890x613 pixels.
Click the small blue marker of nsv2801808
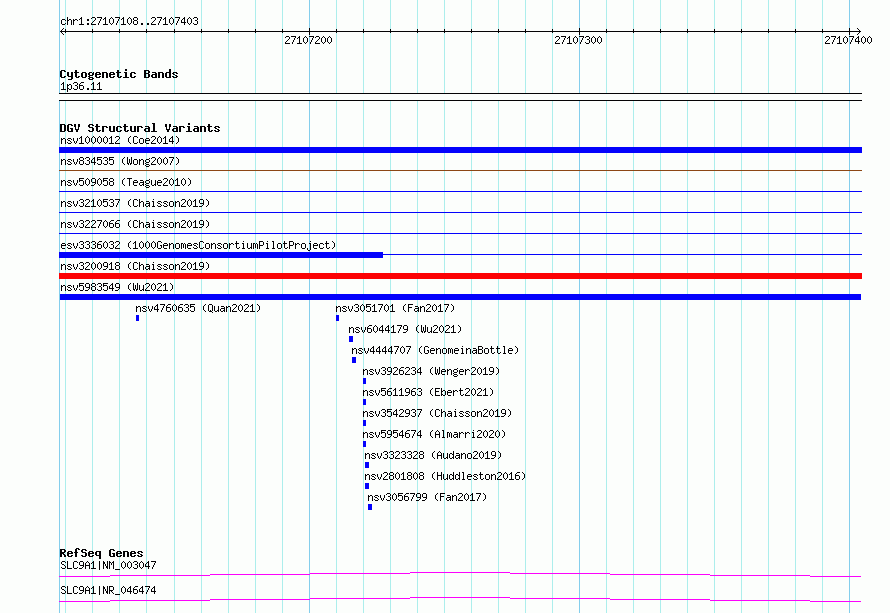pos(367,486)
